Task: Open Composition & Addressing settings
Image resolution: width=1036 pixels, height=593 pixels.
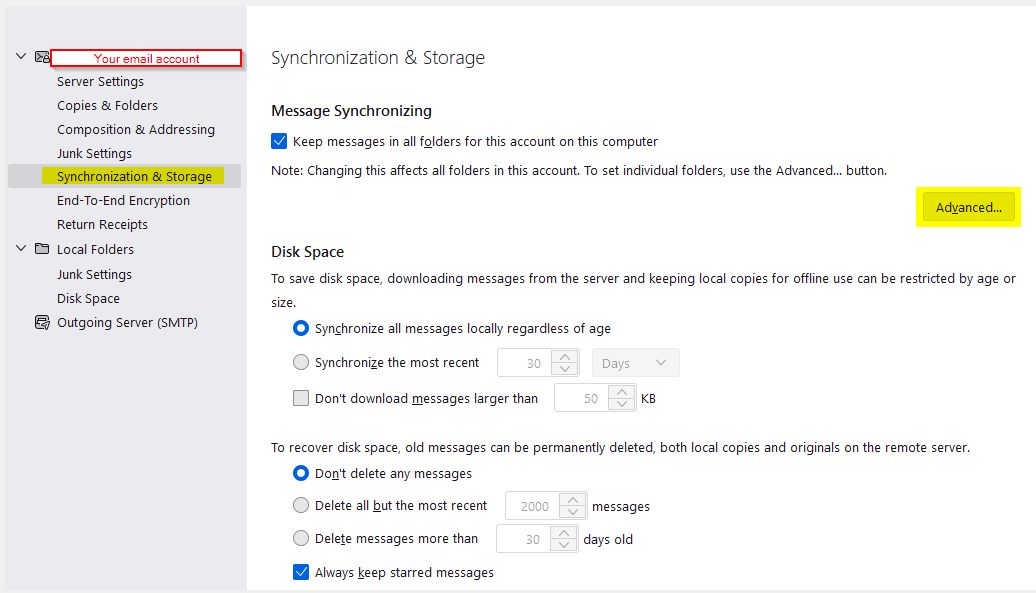Action: point(135,129)
